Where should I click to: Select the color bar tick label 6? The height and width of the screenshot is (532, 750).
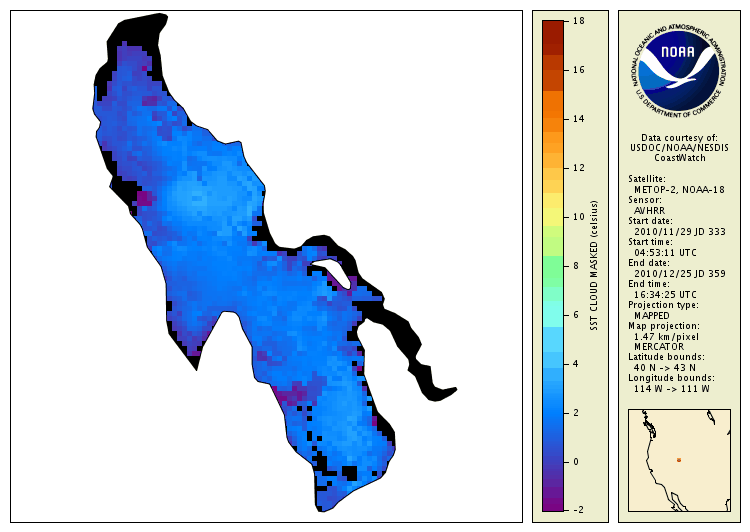(576, 315)
